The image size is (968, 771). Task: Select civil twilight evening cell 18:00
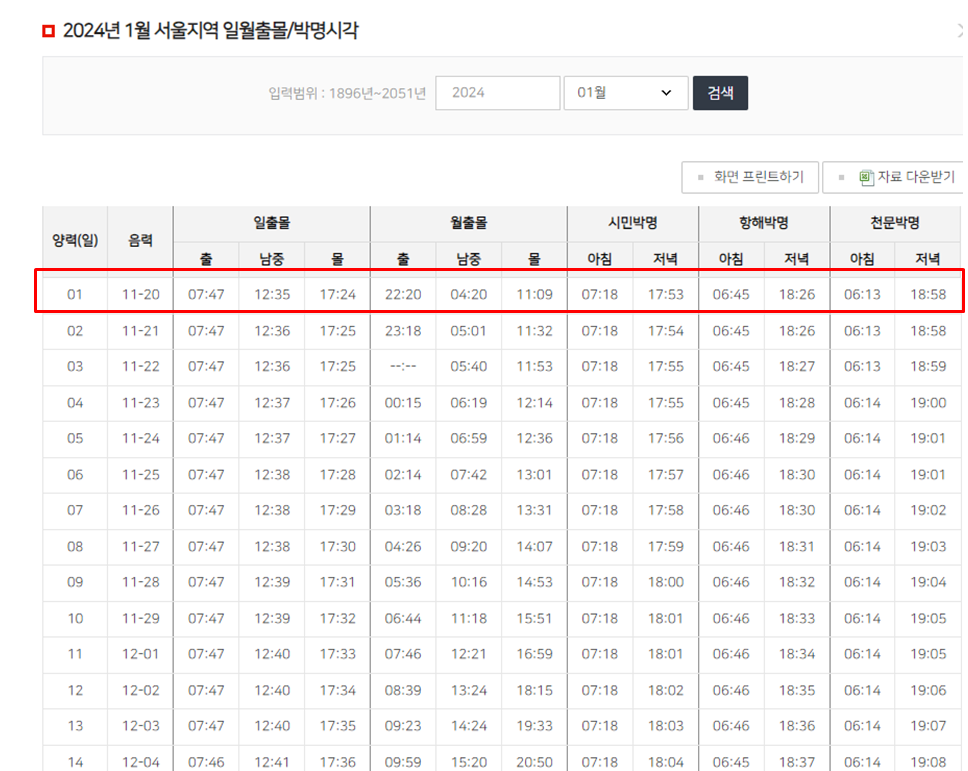[666, 582]
